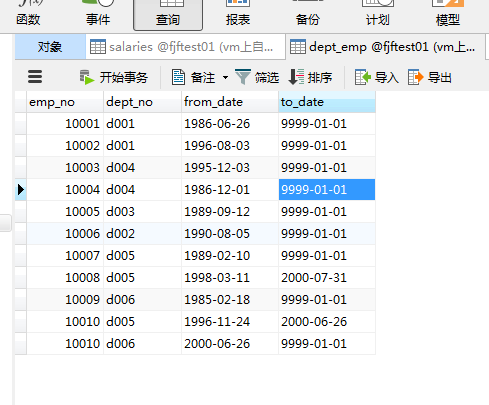Select the from_date cell 1989-02-10

(x=230, y=256)
